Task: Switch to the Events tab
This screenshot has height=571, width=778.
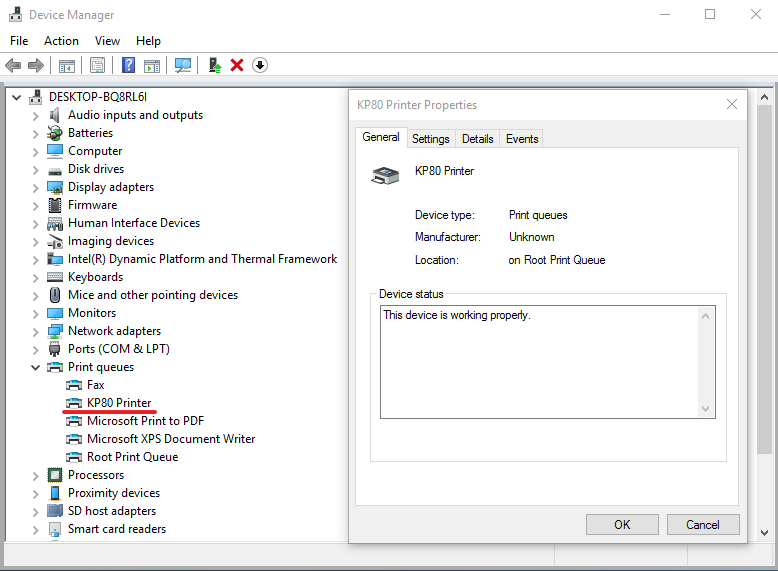Action: 521,139
